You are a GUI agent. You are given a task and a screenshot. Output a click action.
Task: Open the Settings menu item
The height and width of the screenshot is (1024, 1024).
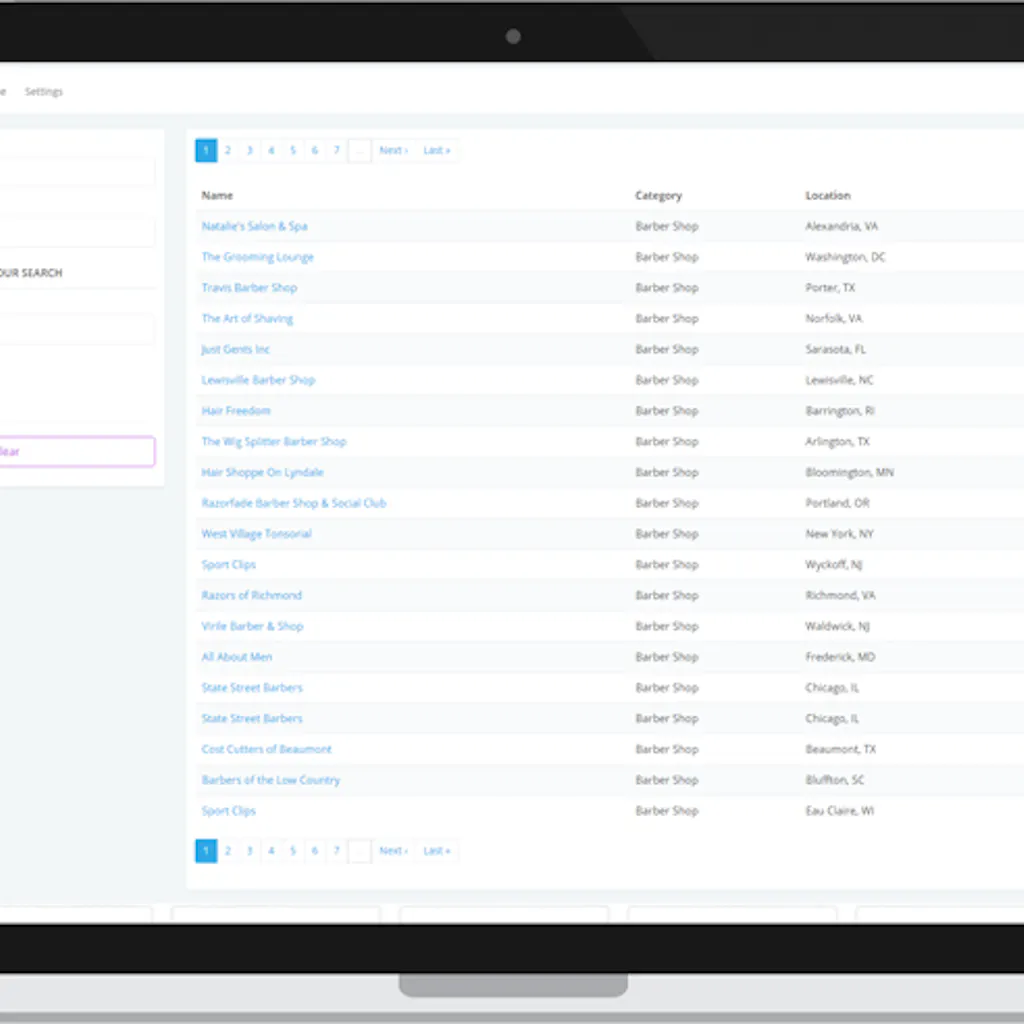point(44,92)
